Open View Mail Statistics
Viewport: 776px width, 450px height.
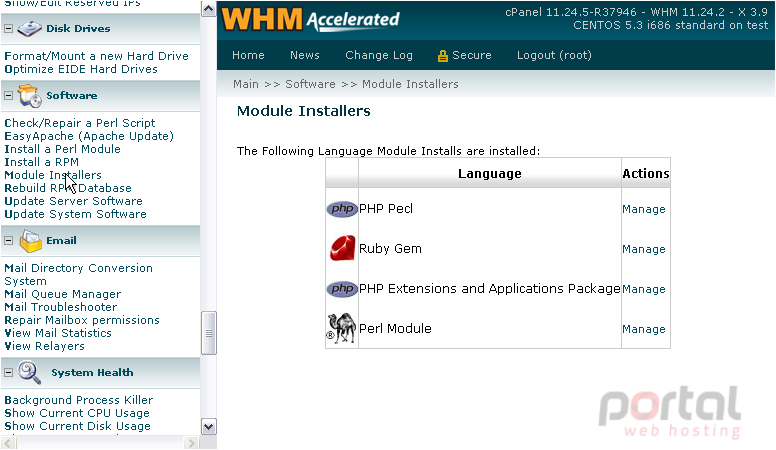58,333
